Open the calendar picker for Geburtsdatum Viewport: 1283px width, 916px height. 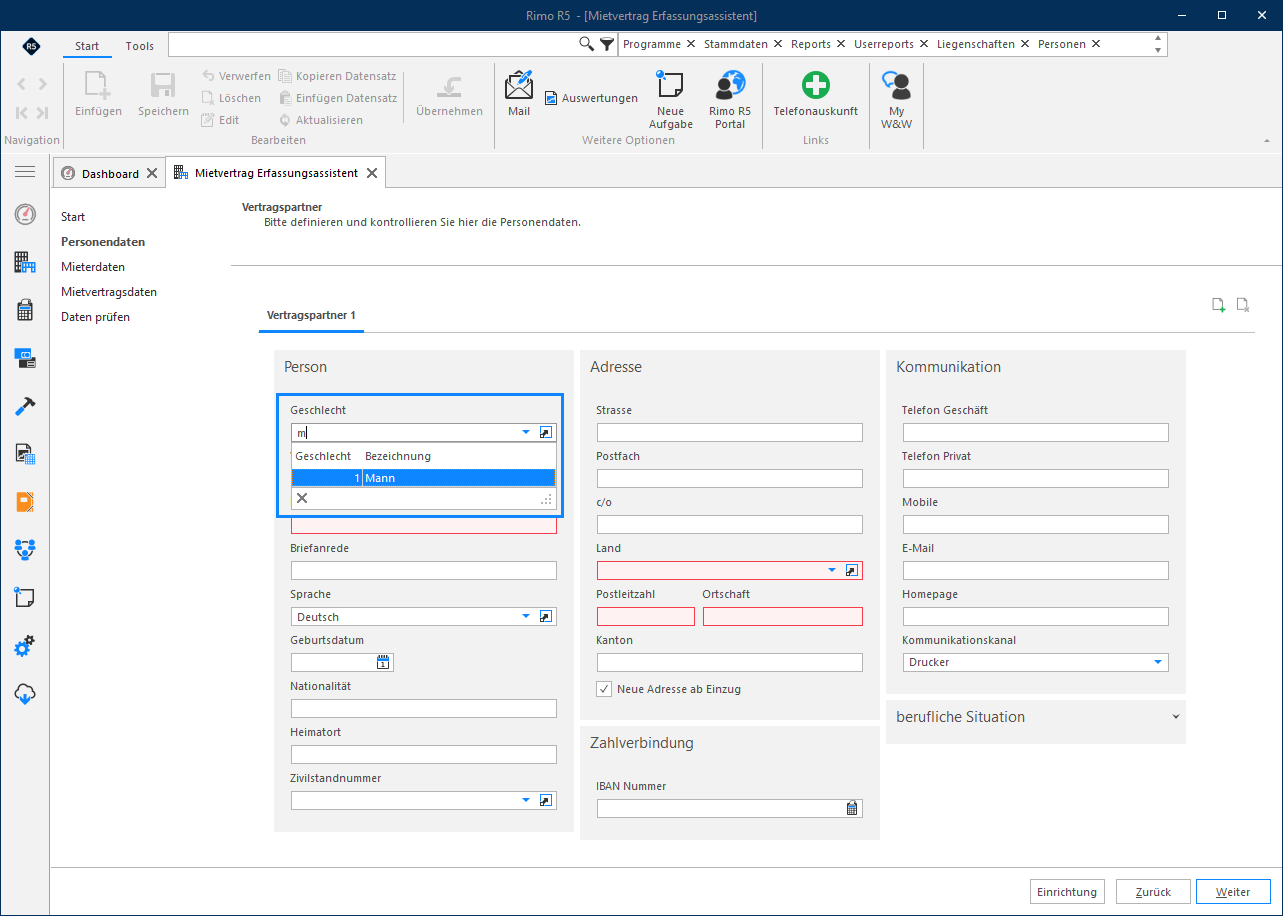tap(384, 662)
